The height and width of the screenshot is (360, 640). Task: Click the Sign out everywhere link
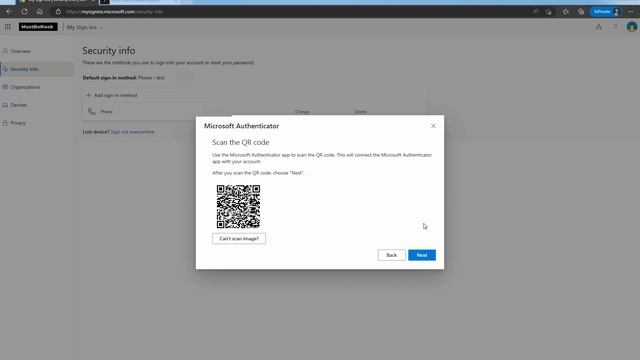(x=132, y=132)
